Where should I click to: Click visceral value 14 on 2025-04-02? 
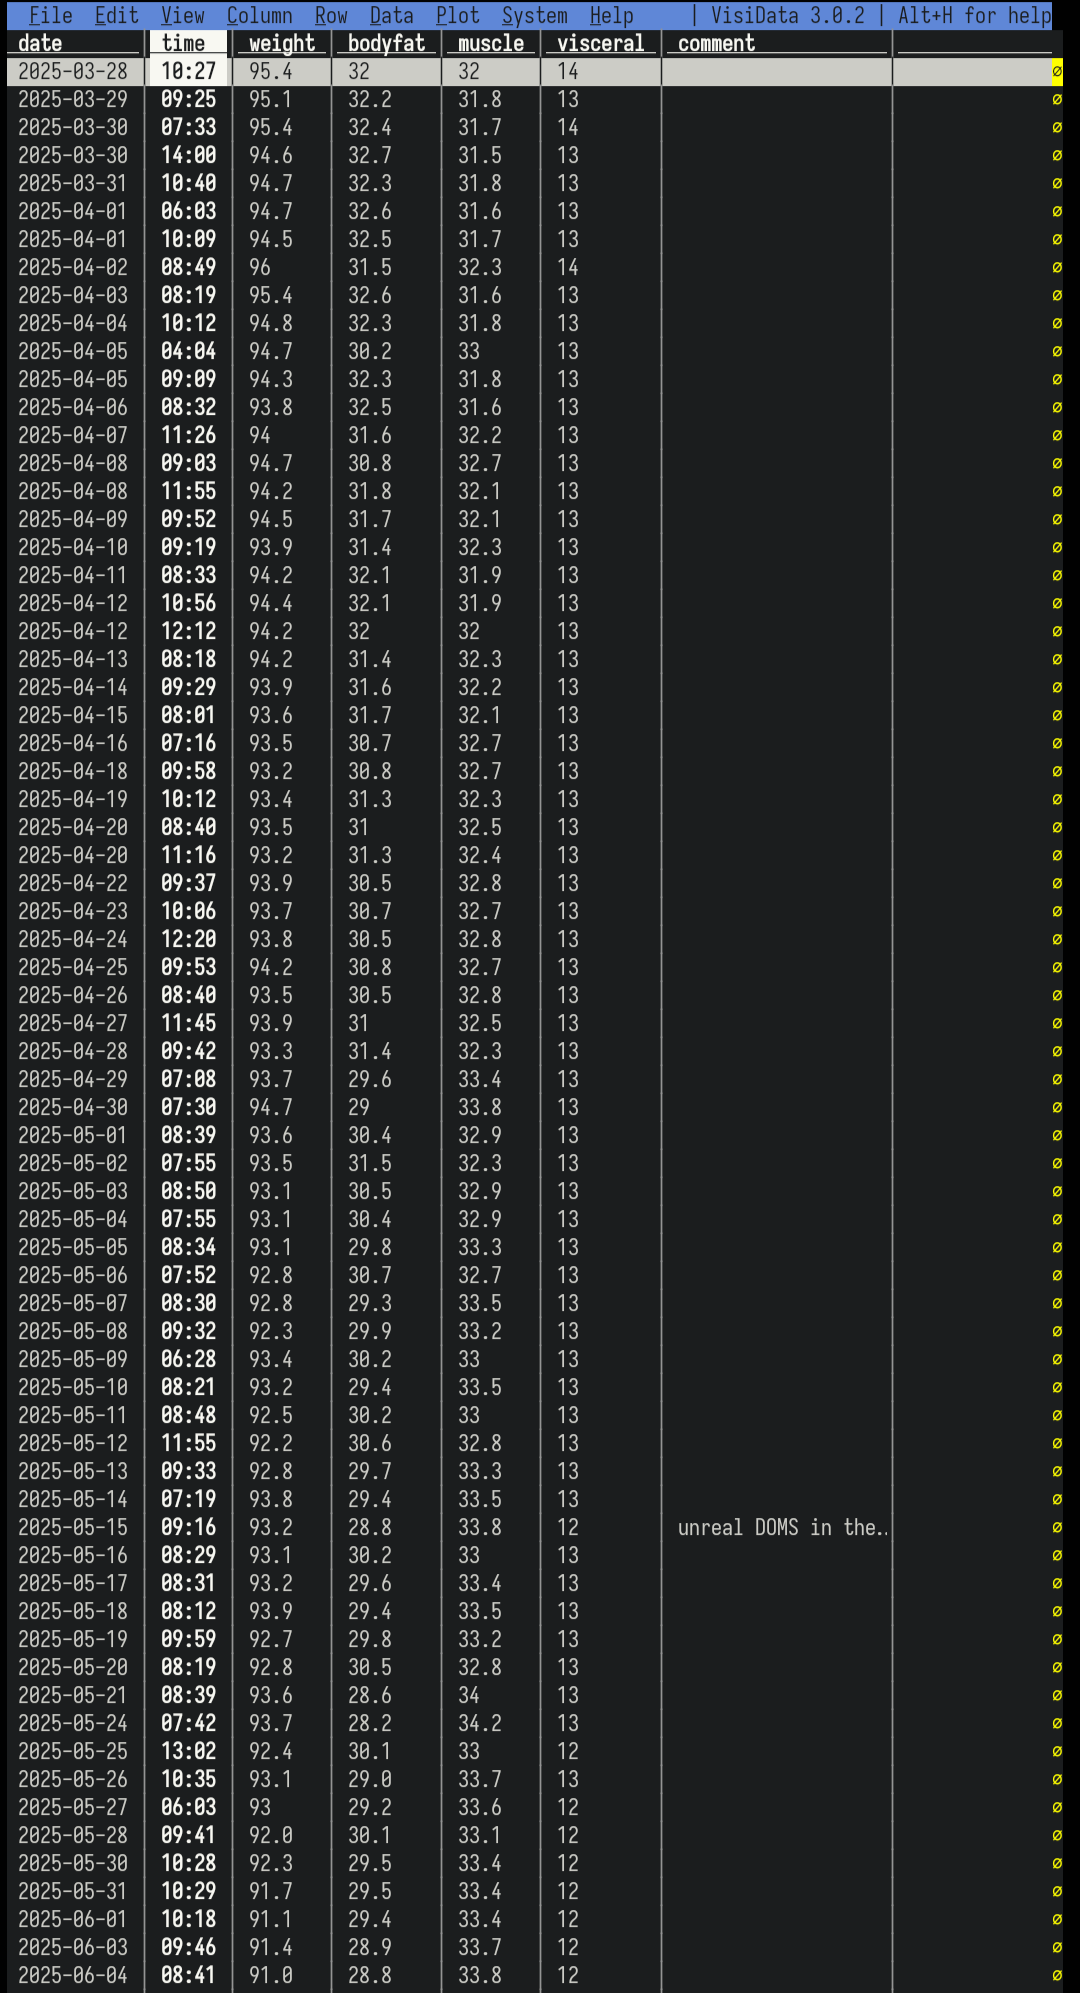568,267
